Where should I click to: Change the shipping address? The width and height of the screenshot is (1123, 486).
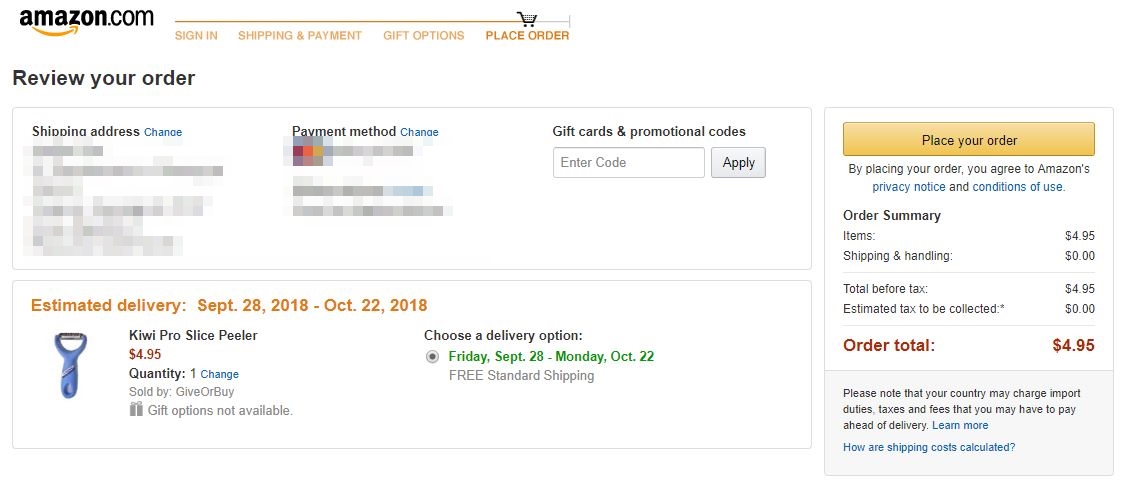pyautogui.click(x=163, y=132)
